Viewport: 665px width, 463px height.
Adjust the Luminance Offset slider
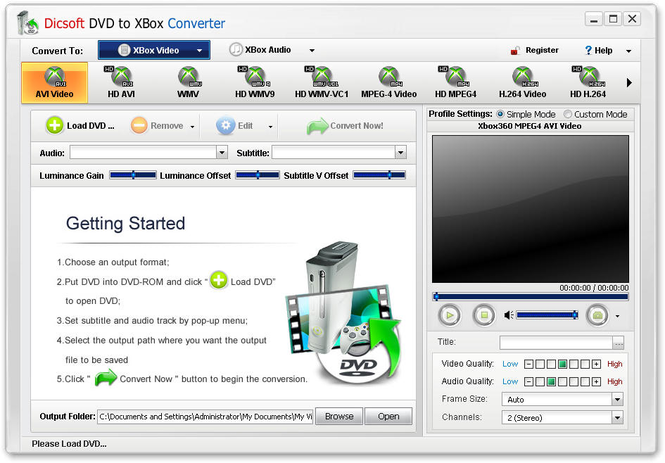click(257, 175)
